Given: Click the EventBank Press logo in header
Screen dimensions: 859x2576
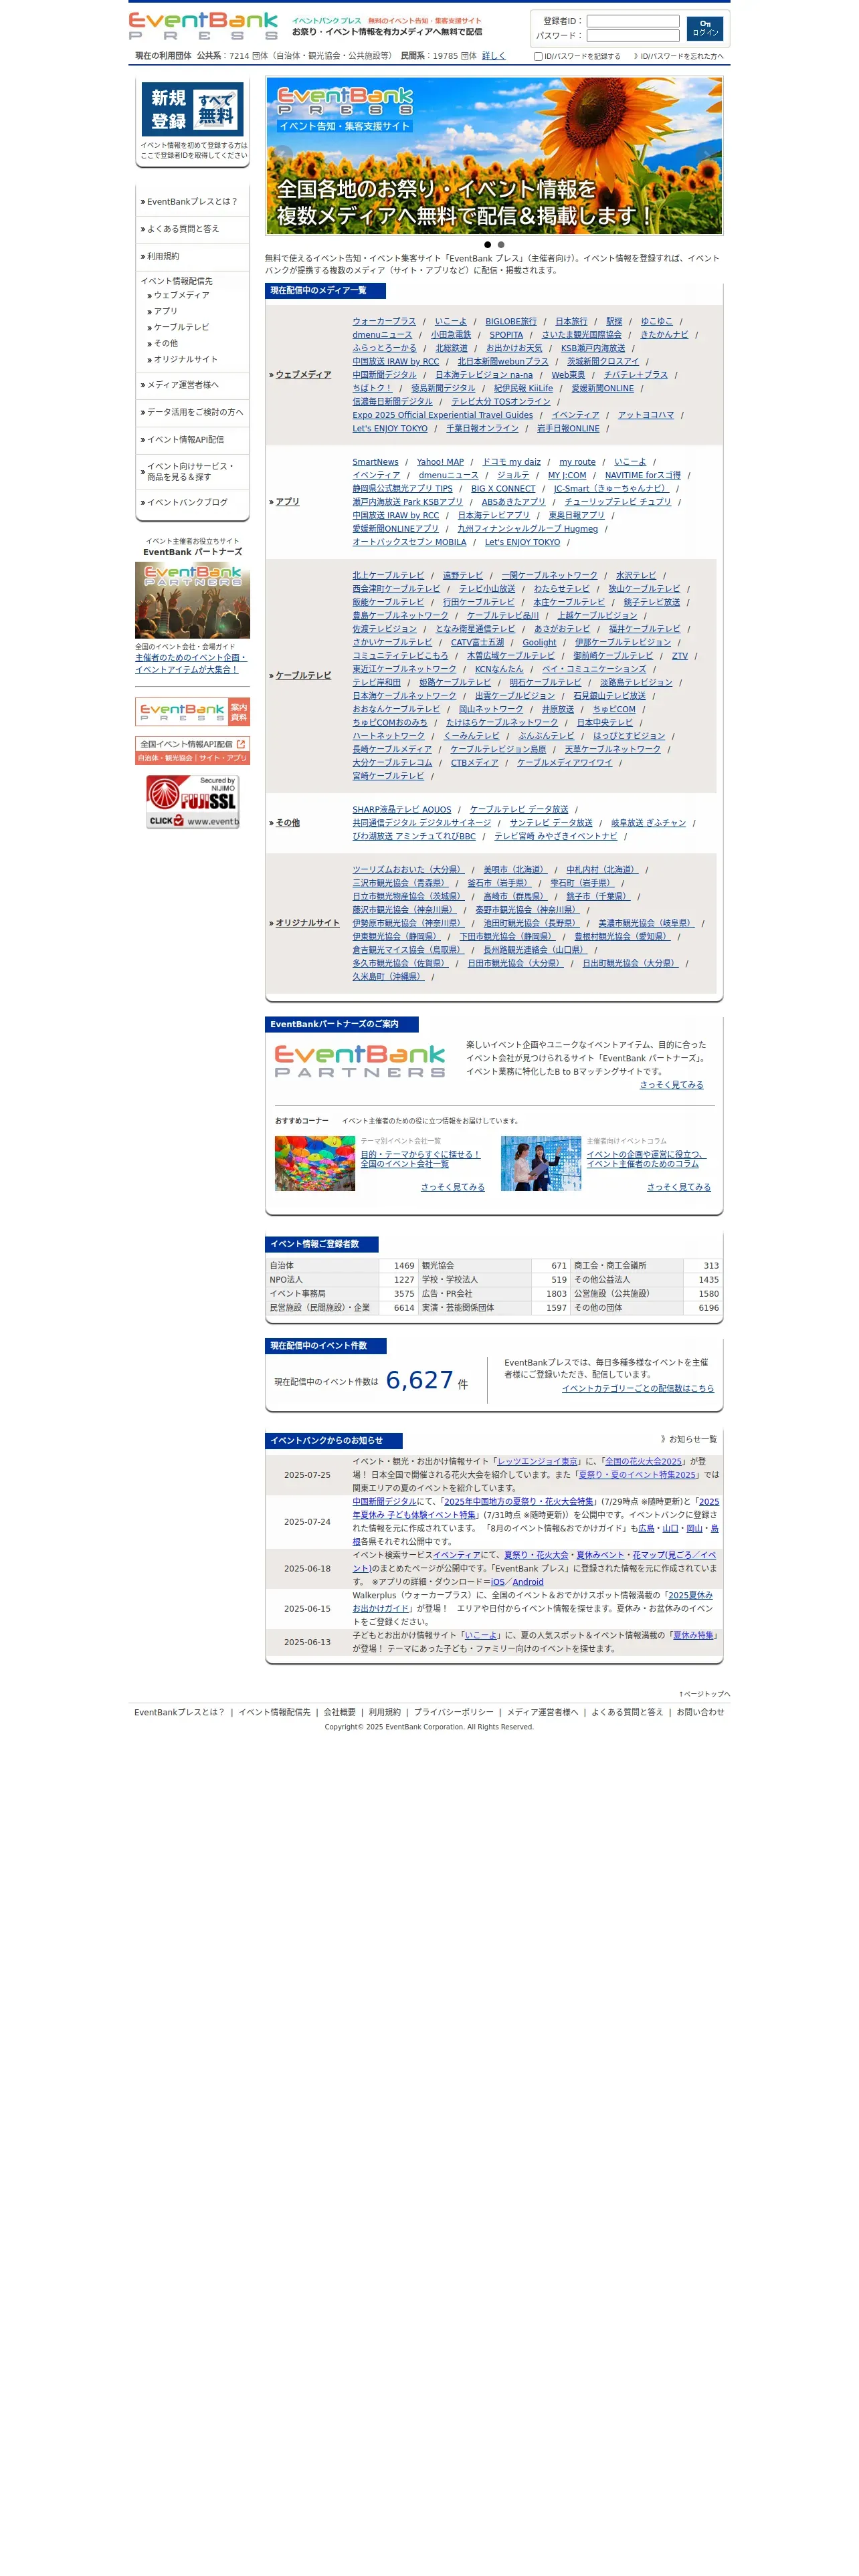Looking at the screenshot, I should tap(203, 26).
